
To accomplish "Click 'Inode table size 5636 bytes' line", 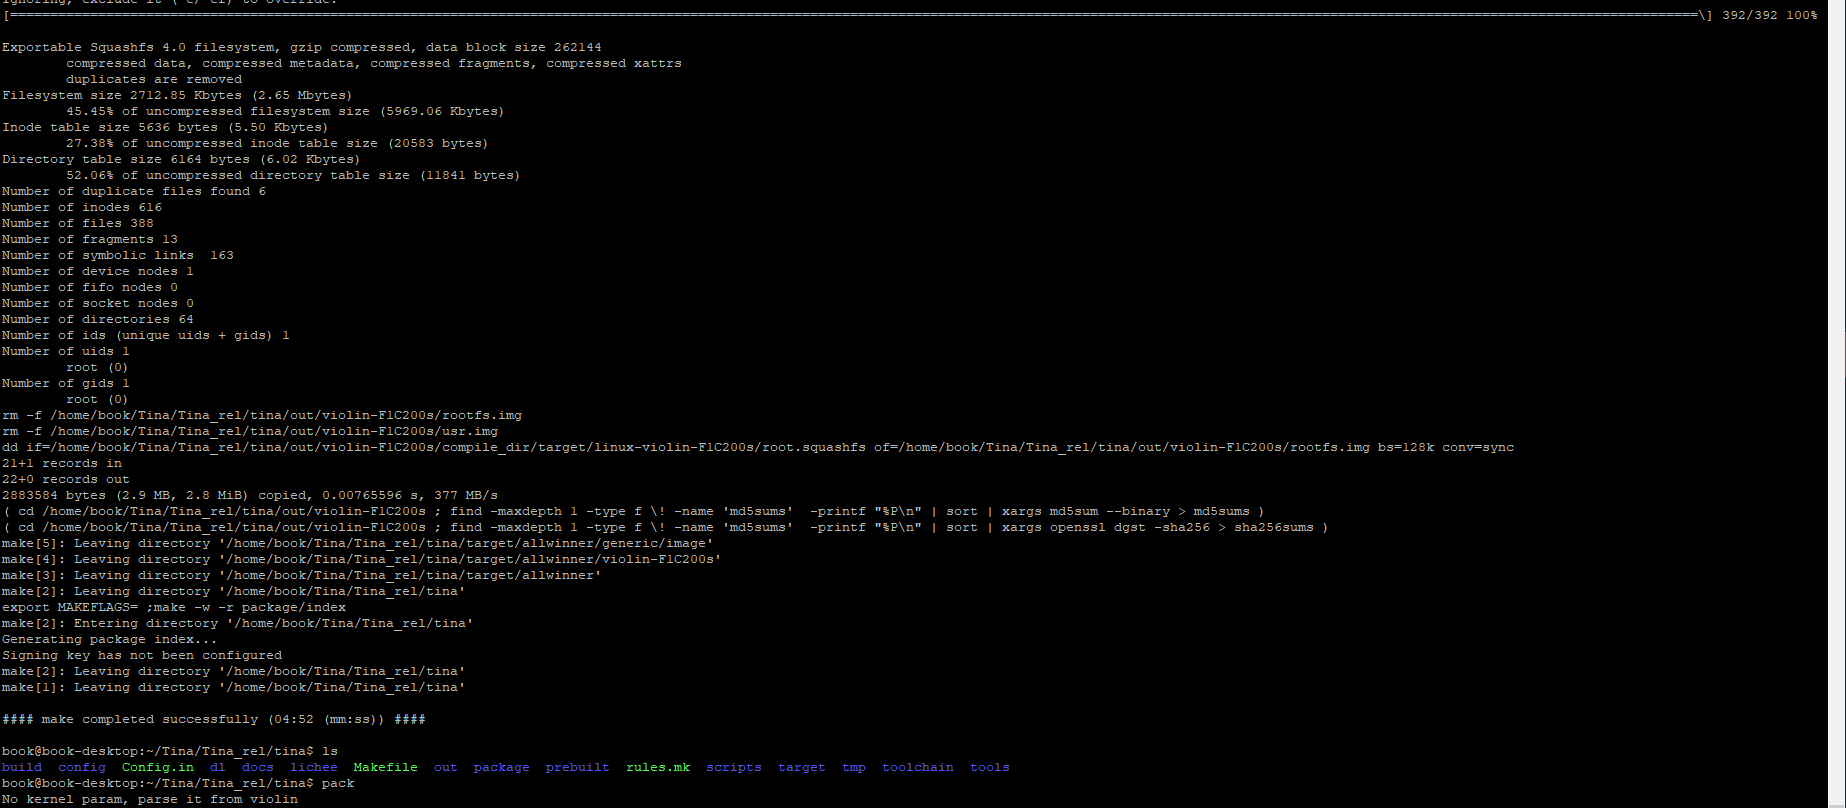I will point(166,127).
